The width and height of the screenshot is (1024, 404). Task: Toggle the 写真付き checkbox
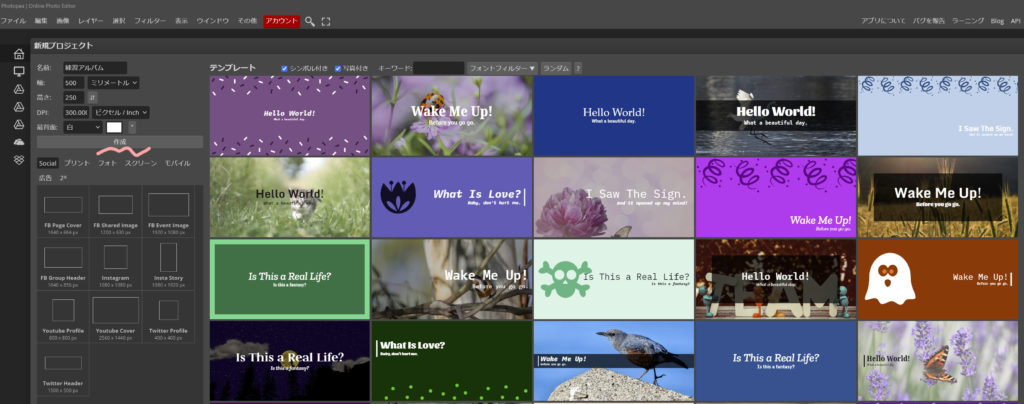pyautogui.click(x=338, y=68)
